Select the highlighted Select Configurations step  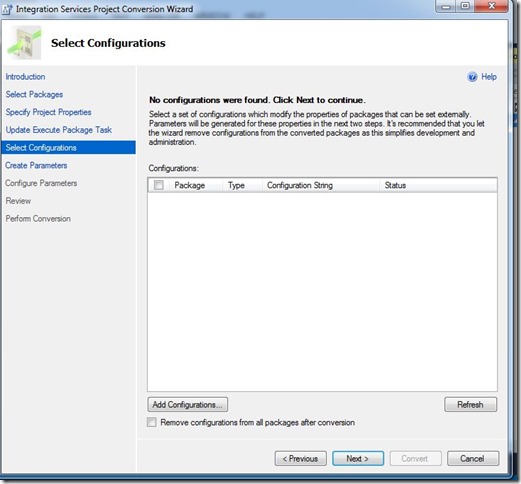tap(68, 147)
